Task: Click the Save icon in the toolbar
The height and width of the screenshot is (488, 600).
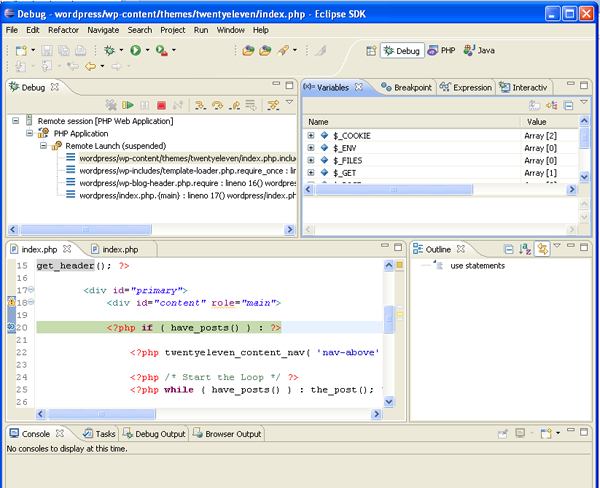Action: 46,50
